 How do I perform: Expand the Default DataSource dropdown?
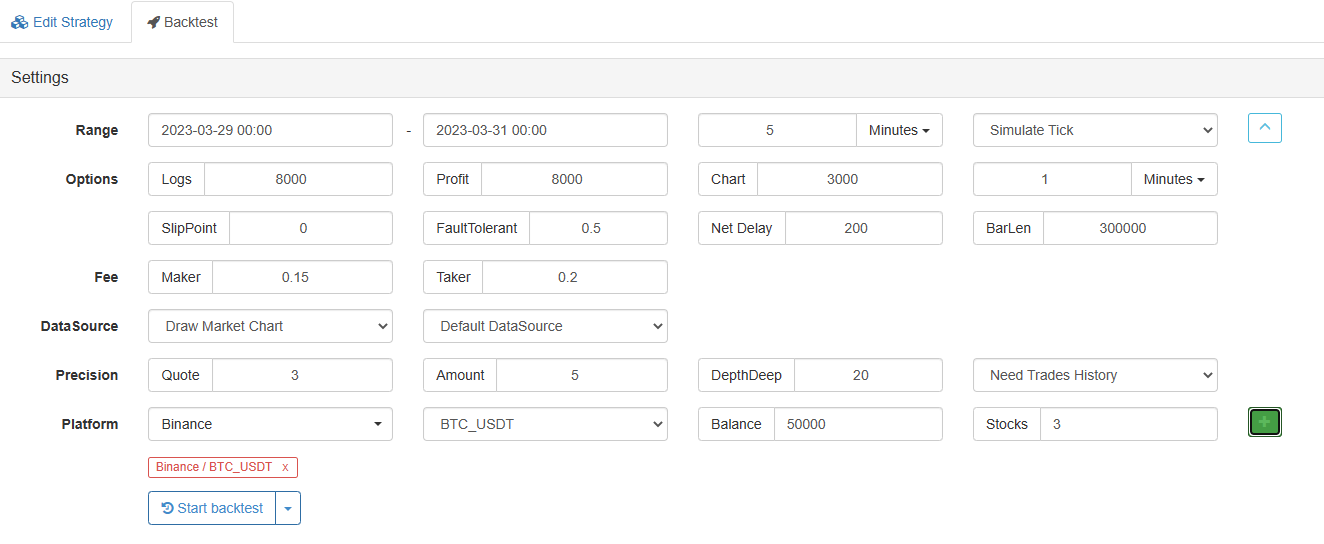click(545, 326)
